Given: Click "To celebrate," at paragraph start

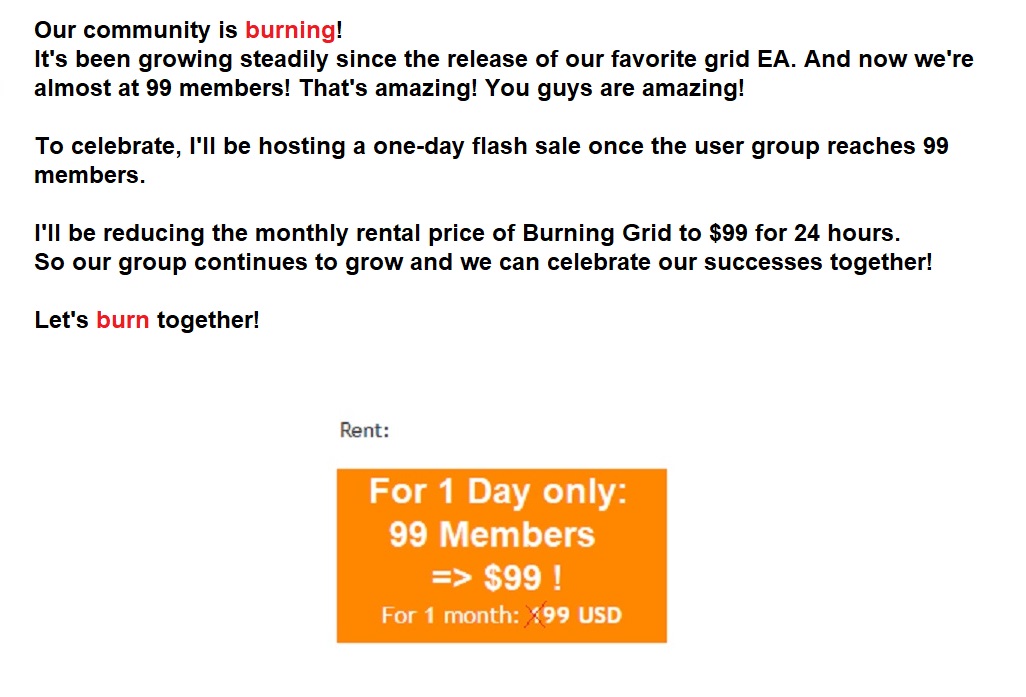Looking at the screenshot, I should tap(108, 146).
